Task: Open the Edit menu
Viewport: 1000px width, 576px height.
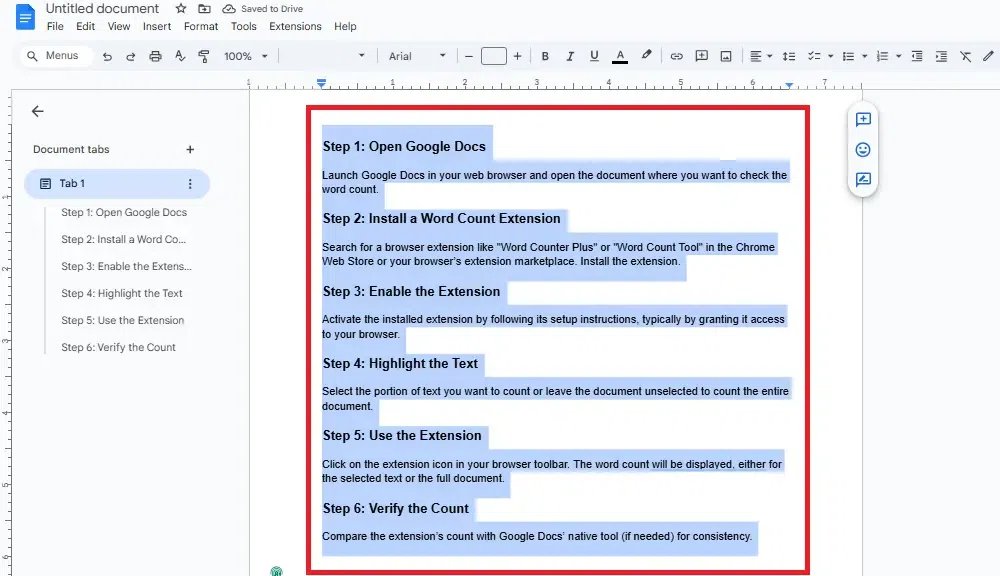Action: [85, 26]
